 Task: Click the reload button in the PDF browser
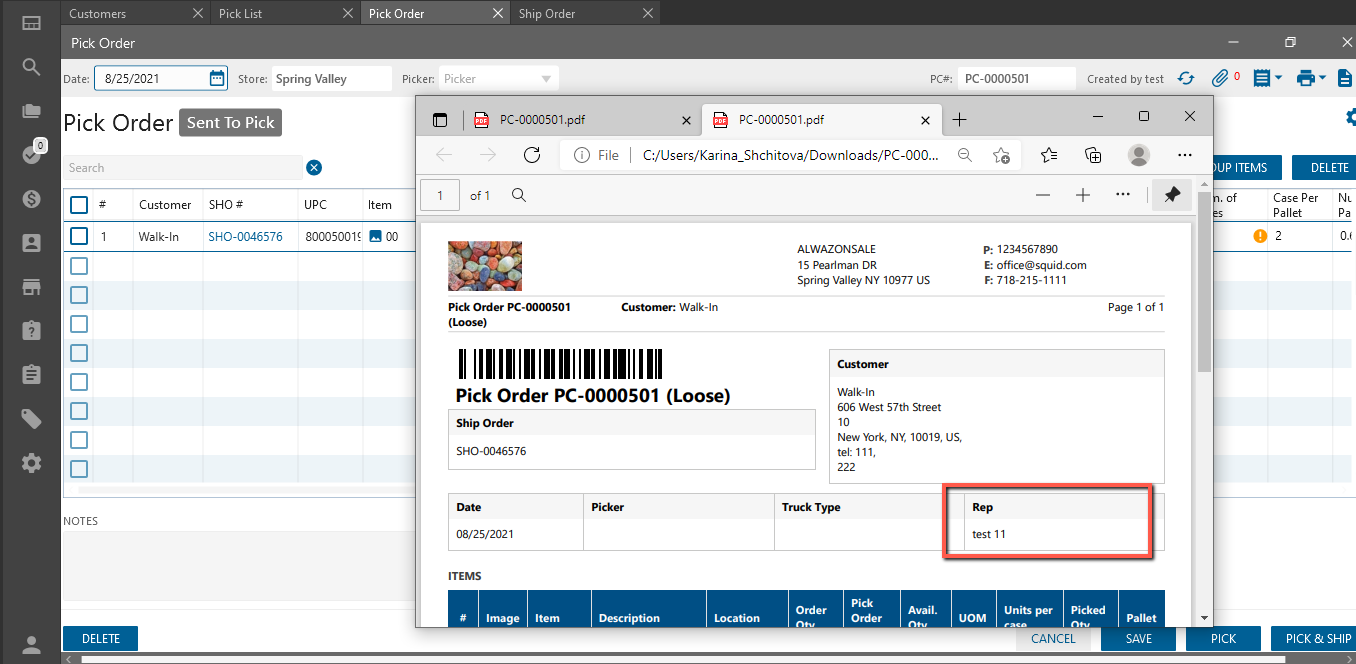click(x=532, y=155)
